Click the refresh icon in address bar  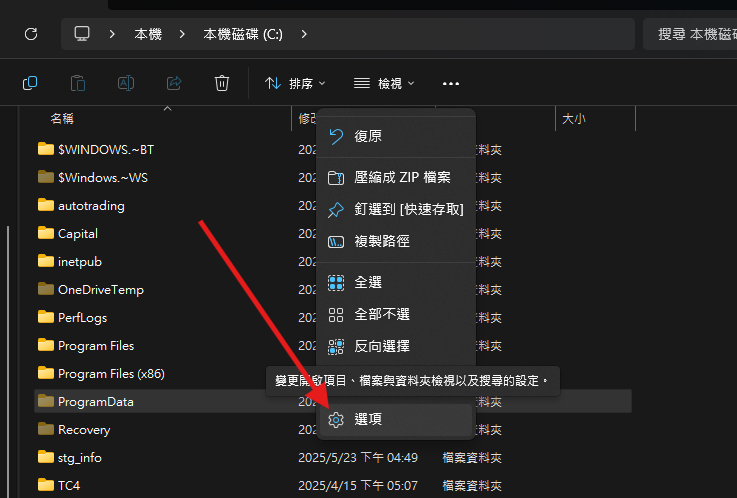click(31, 34)
